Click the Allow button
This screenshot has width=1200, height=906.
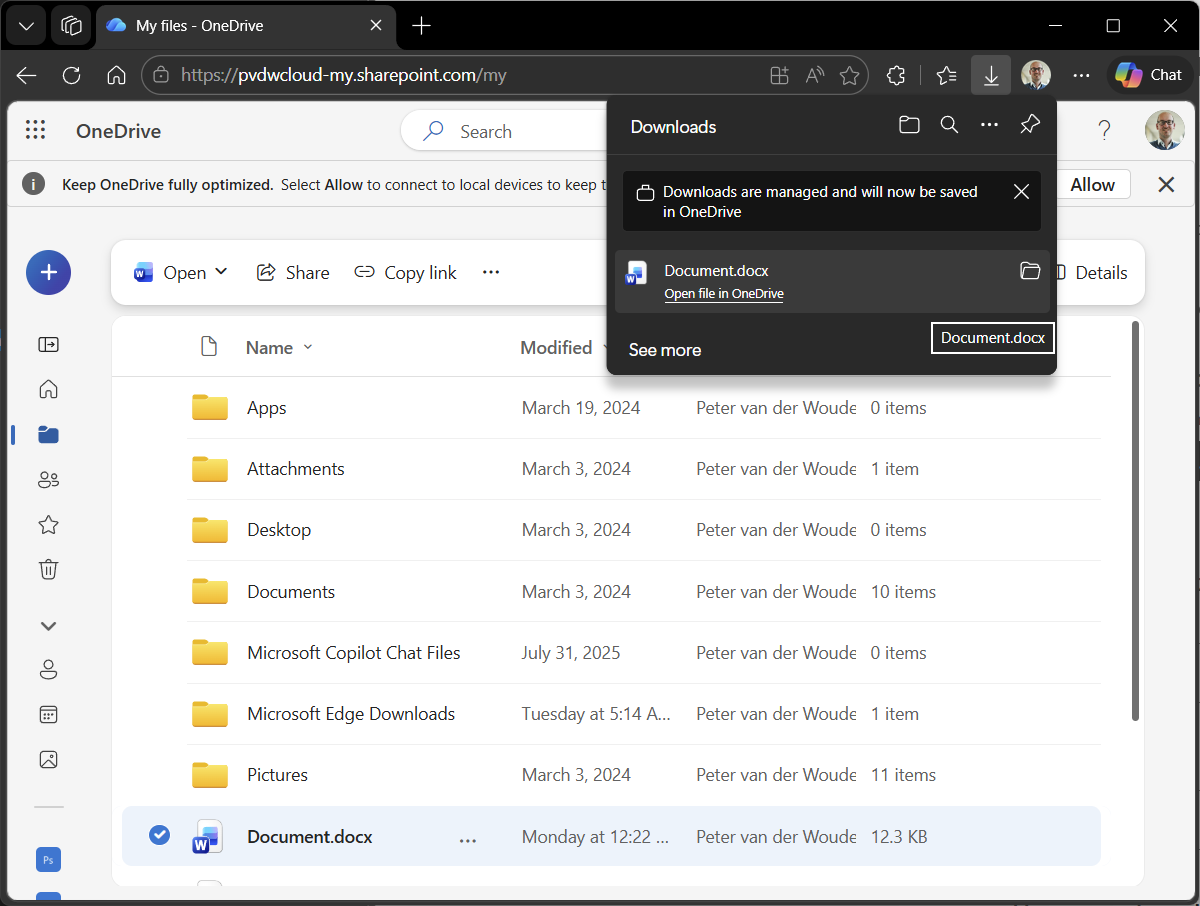[x=1092, y=184]
